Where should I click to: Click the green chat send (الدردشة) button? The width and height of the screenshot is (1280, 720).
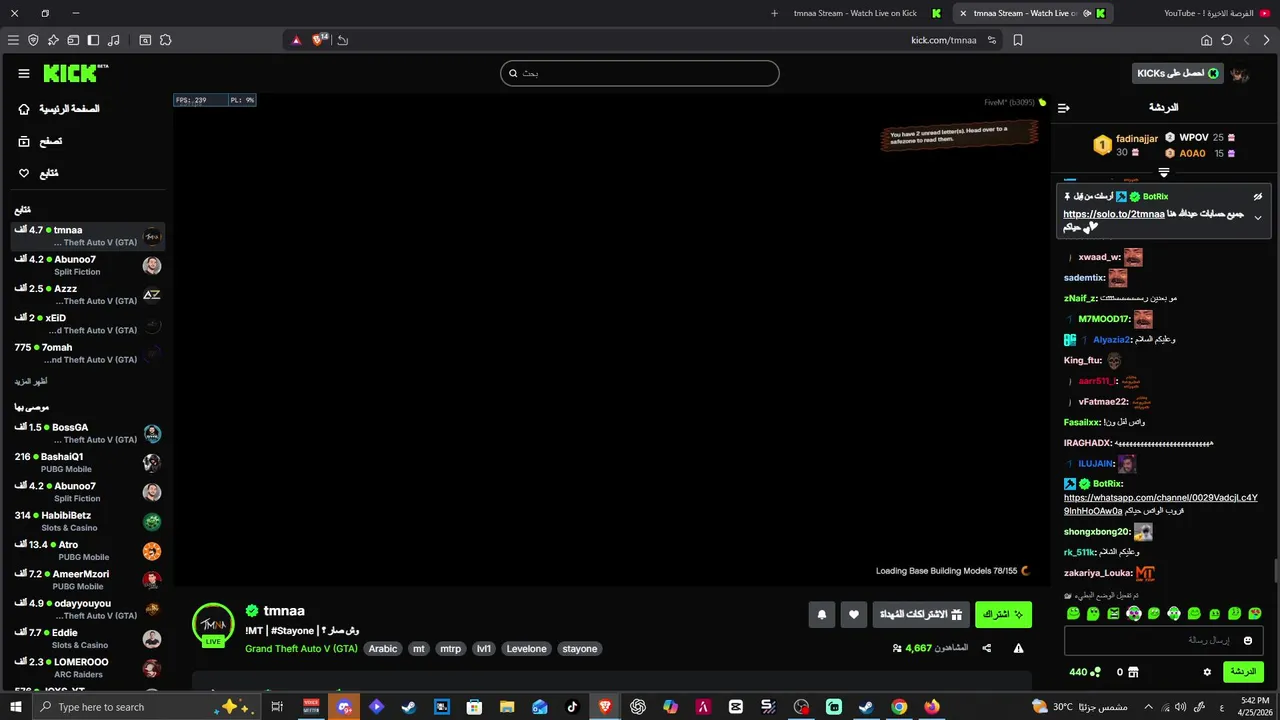(x=1243, y=672)
